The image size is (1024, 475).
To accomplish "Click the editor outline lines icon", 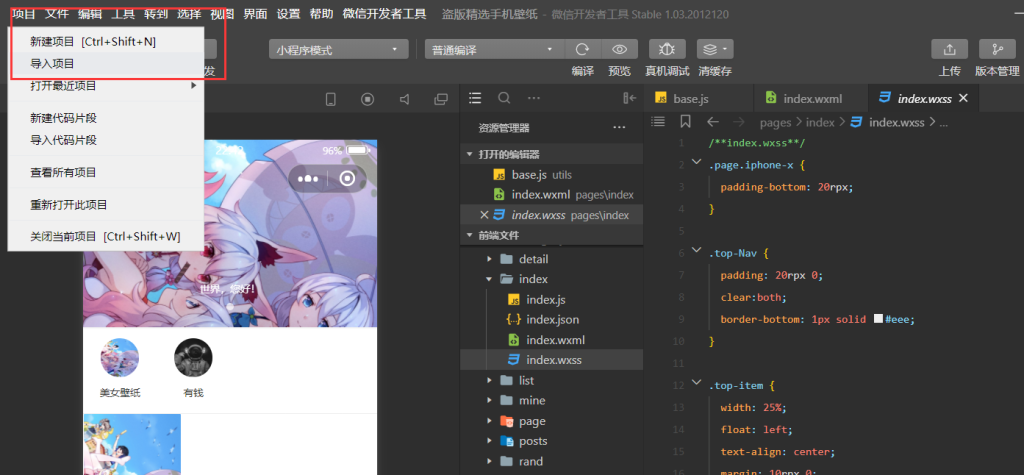I will [x=658, y=122].
